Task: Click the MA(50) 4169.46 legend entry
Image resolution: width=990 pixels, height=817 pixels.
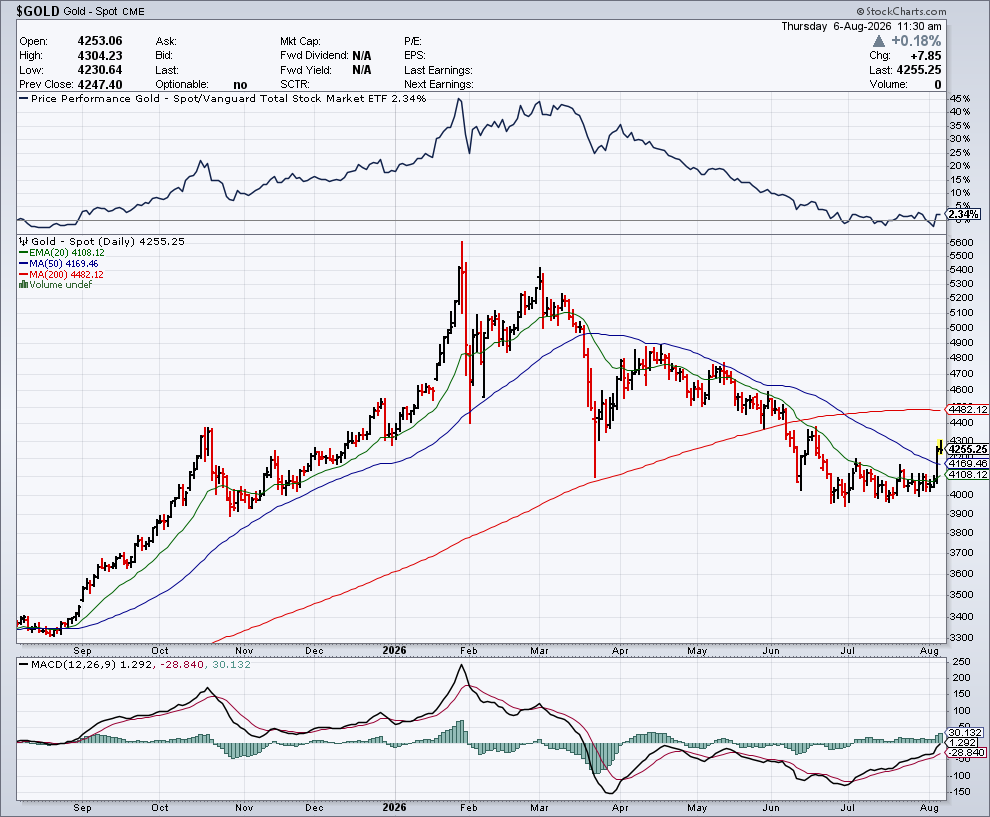Action: 59,263
